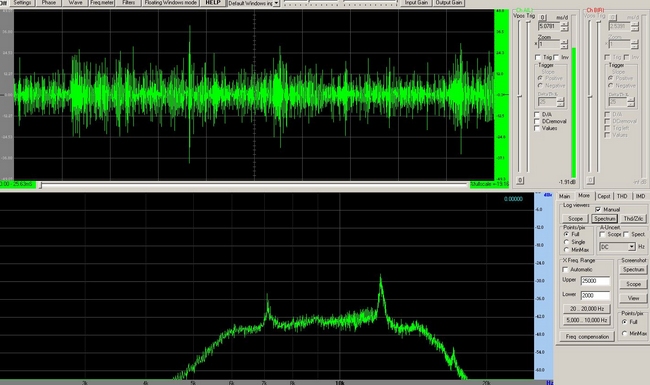The height and width of the screenshot is (385, 650).
Task: Open the Filters toolbar button
Action: (x=129, y=2)
